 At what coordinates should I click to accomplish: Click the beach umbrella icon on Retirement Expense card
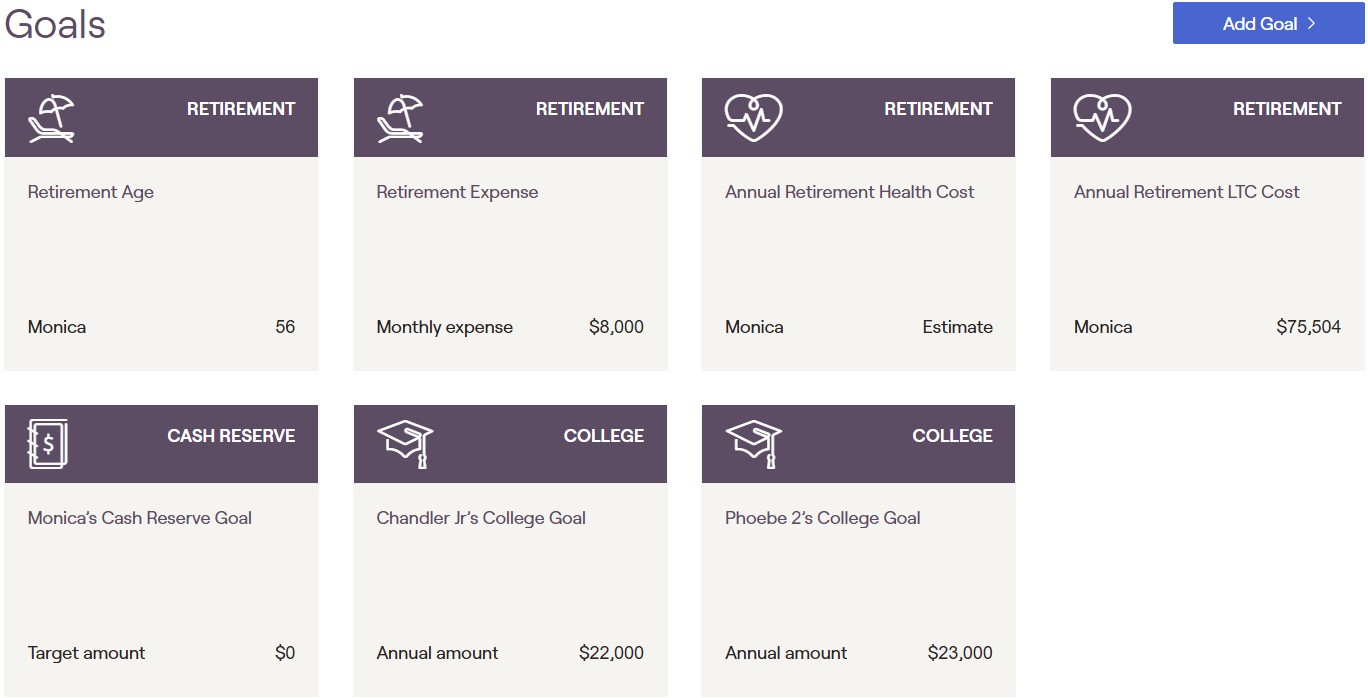[x=400, y=118]
